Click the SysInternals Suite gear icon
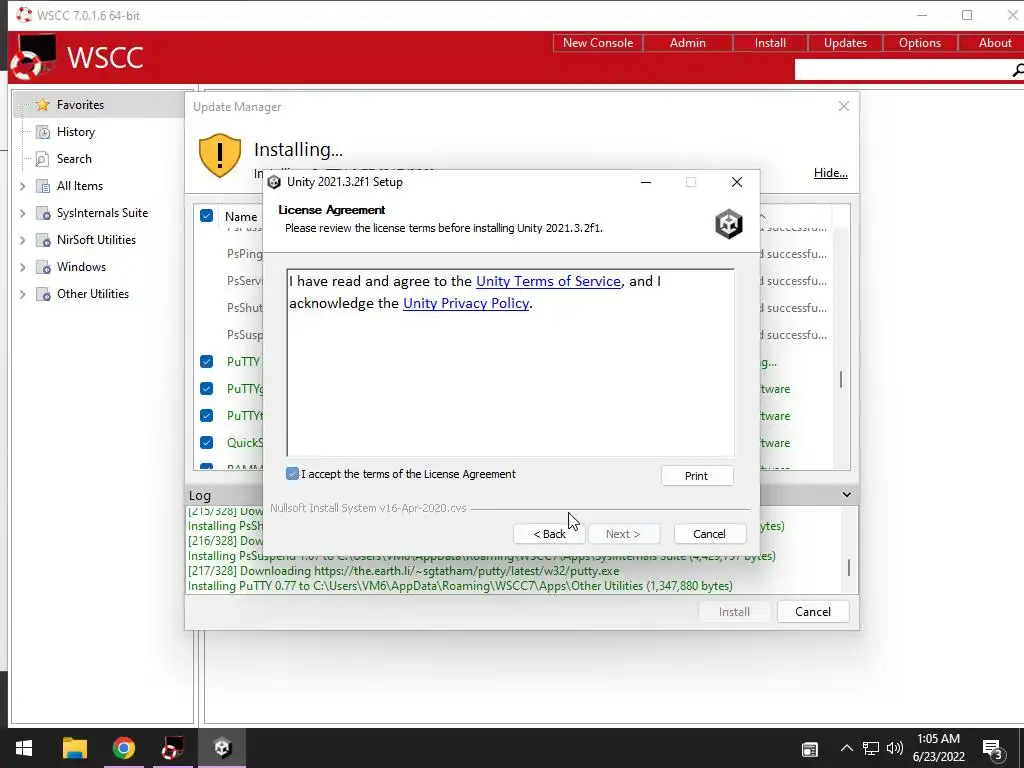The image size is (1024, 768). coord(43,214)
